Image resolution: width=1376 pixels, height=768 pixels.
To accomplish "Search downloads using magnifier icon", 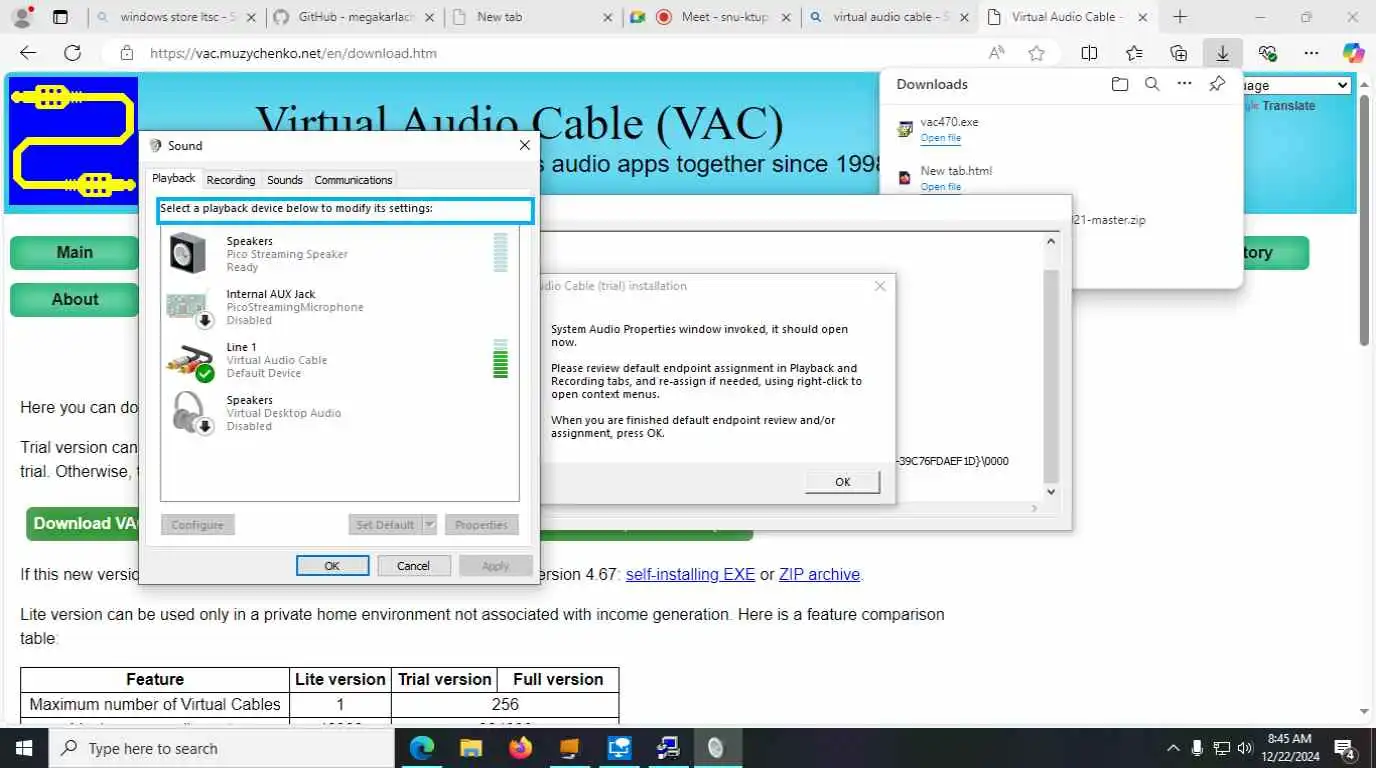I will (x=1152, y=84).
